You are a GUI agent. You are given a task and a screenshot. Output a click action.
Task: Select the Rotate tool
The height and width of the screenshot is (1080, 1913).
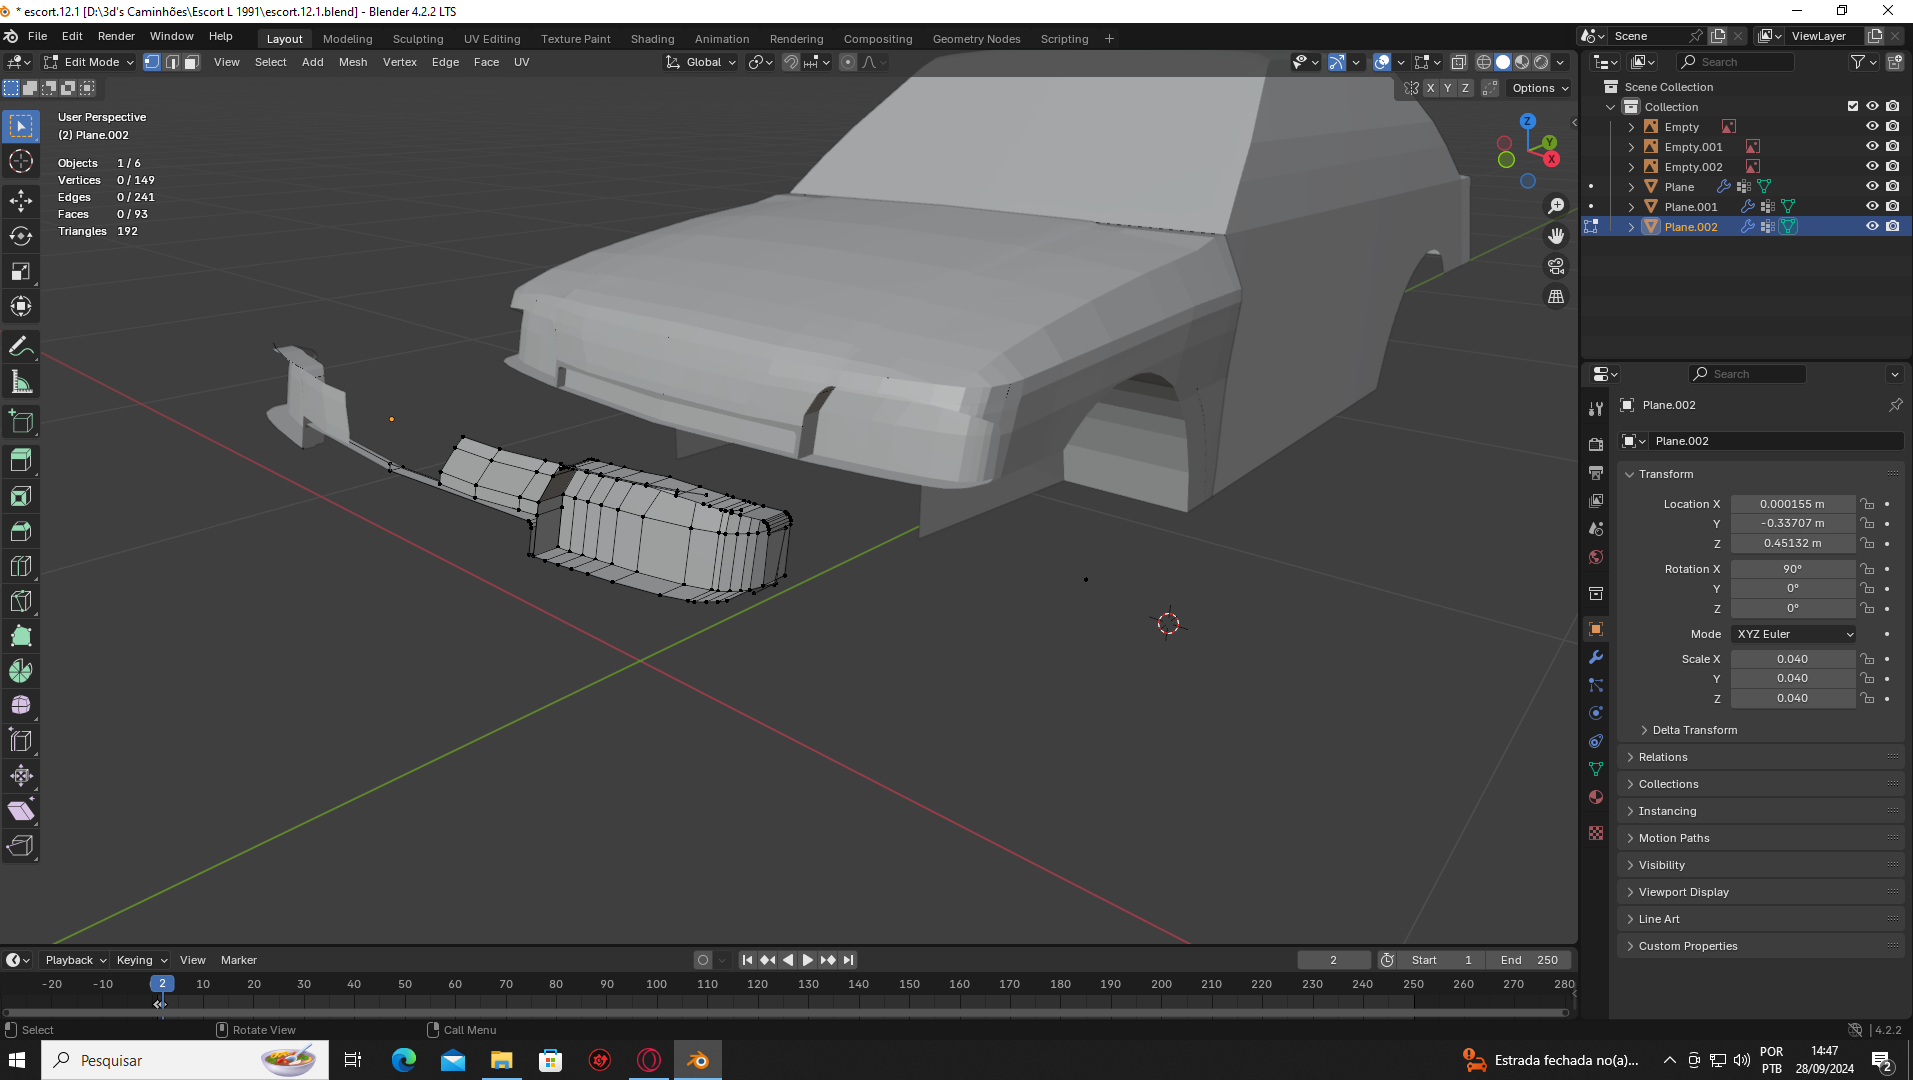pos(21,237)
